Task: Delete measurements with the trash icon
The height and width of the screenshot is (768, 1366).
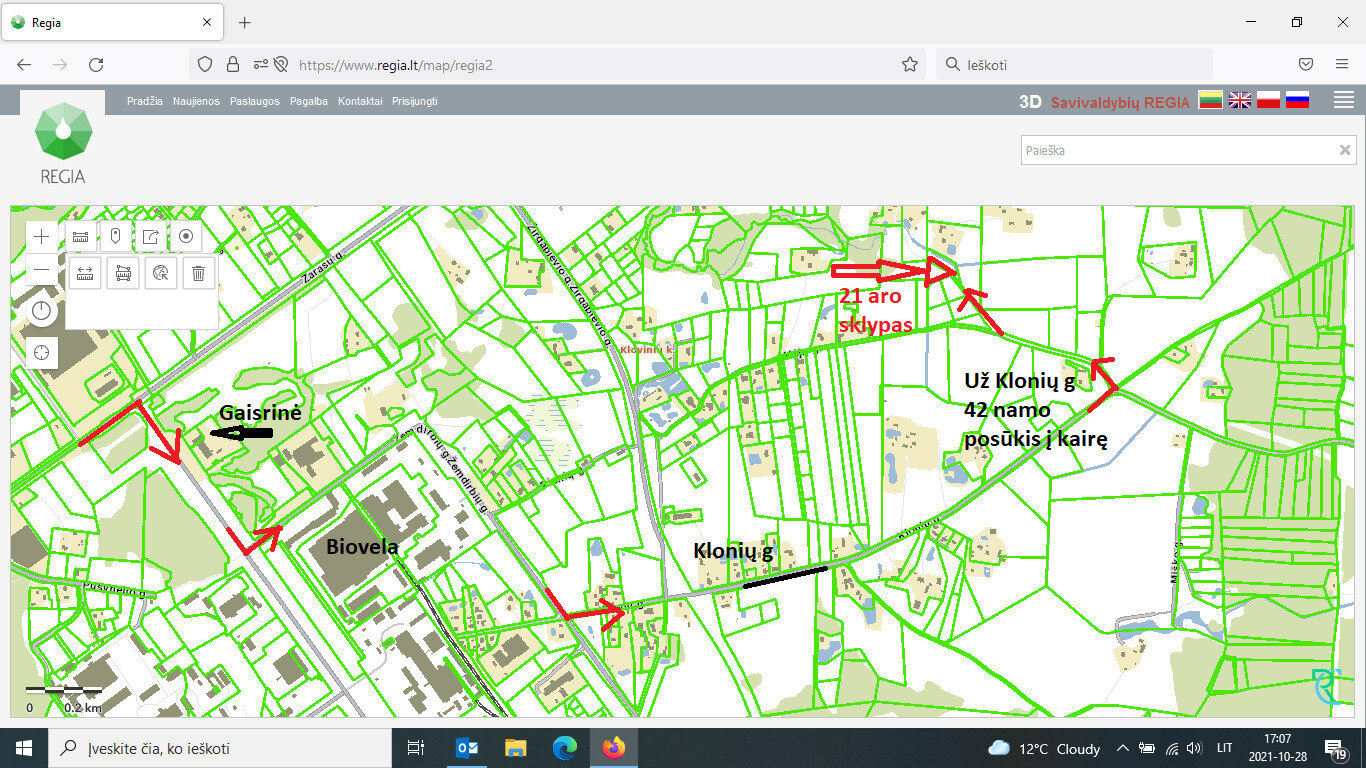Action: pos(199,273)
